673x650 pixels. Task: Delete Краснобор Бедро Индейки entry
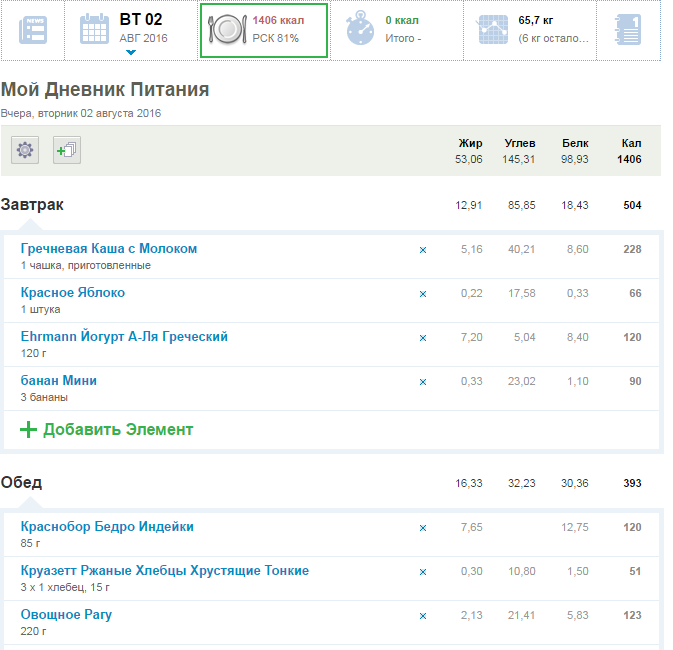tap(422, 528)
